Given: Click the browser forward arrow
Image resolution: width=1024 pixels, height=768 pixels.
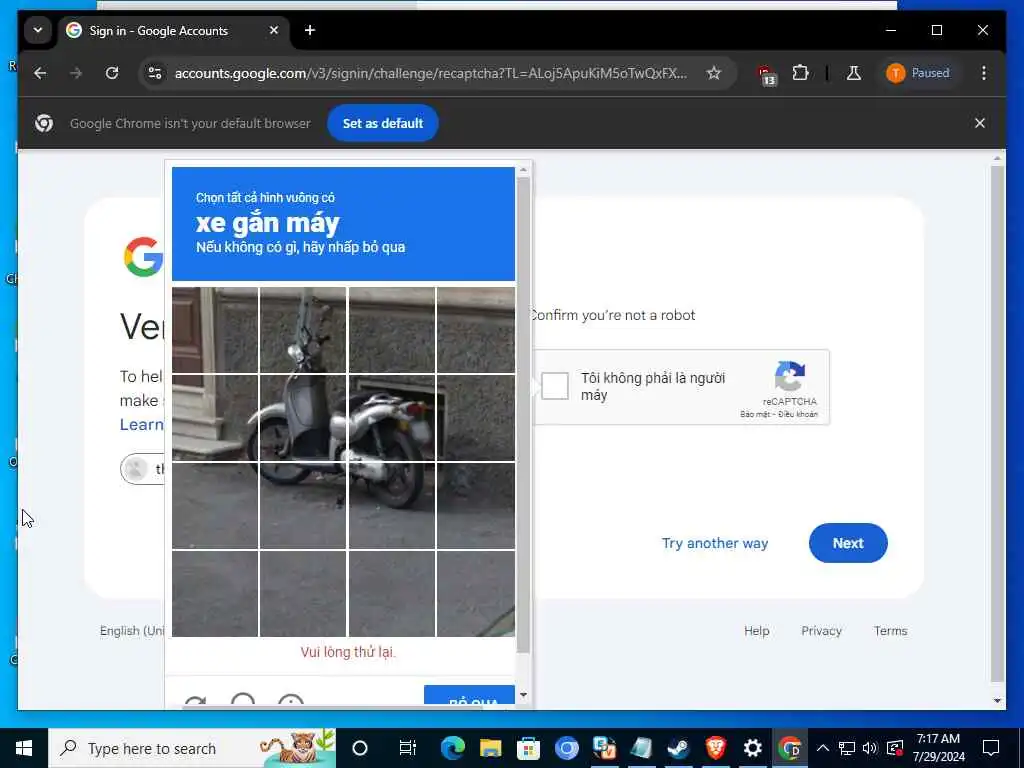Looking at the screenshot, I should pyautogui.click(x=76, y=73).
